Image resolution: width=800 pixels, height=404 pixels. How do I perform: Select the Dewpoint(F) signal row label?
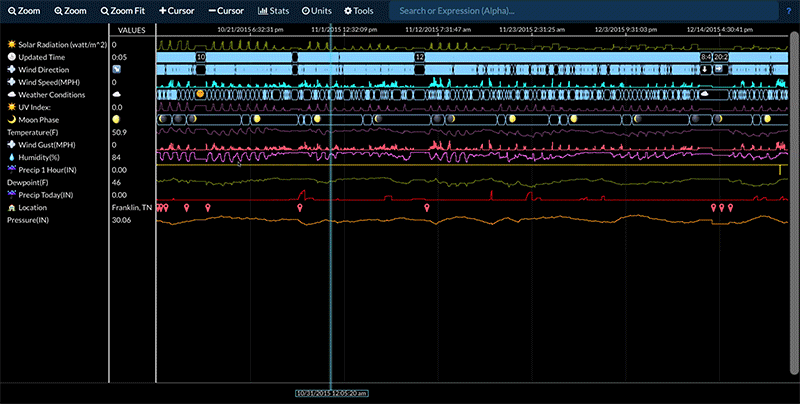click(x=28, y=182)
